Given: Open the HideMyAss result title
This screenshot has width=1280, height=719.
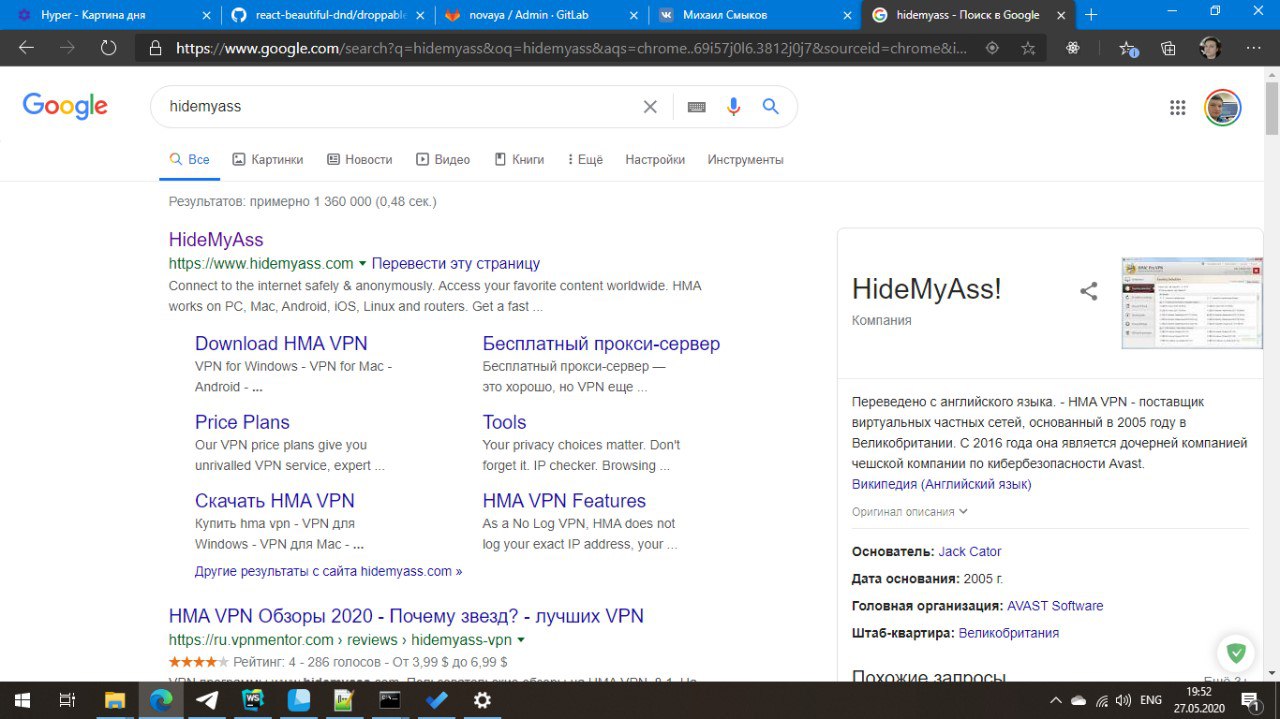Looking at the screenshot, I should pos(216,239).
